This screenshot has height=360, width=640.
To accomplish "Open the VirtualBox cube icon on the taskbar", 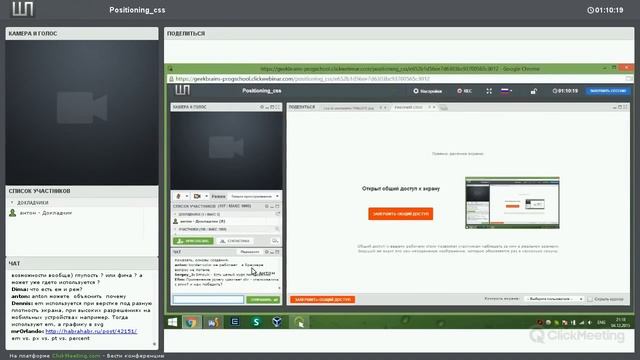I will click(277, 322).
